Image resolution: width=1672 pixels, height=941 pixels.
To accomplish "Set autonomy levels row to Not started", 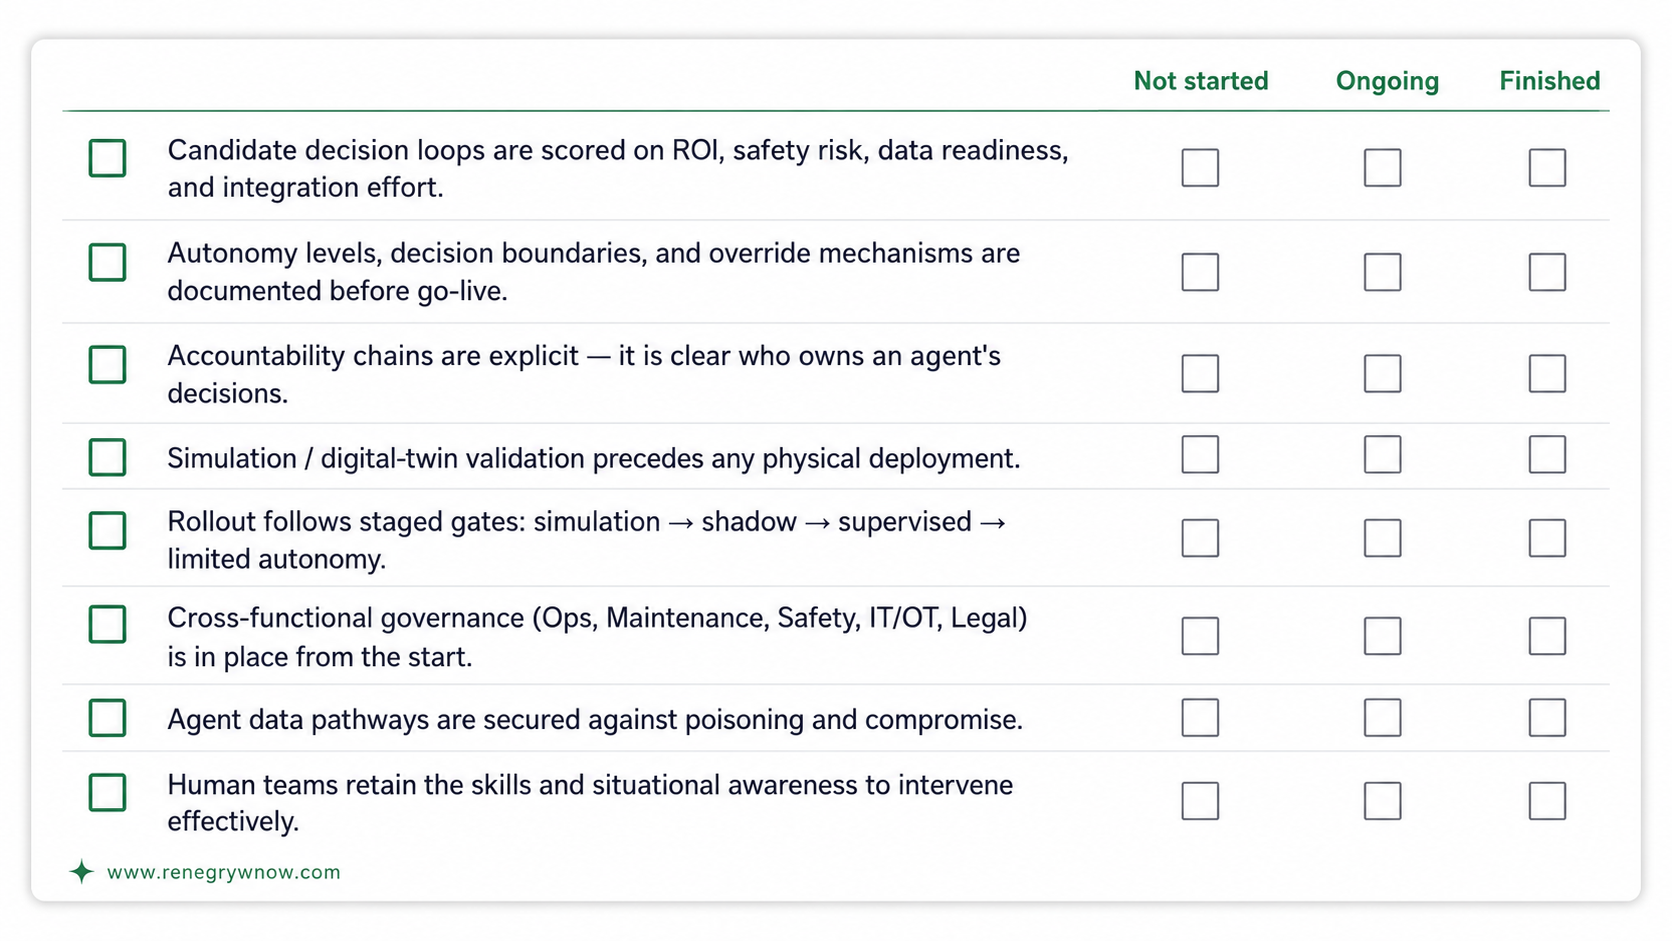I will click(x=1200, y=272).
